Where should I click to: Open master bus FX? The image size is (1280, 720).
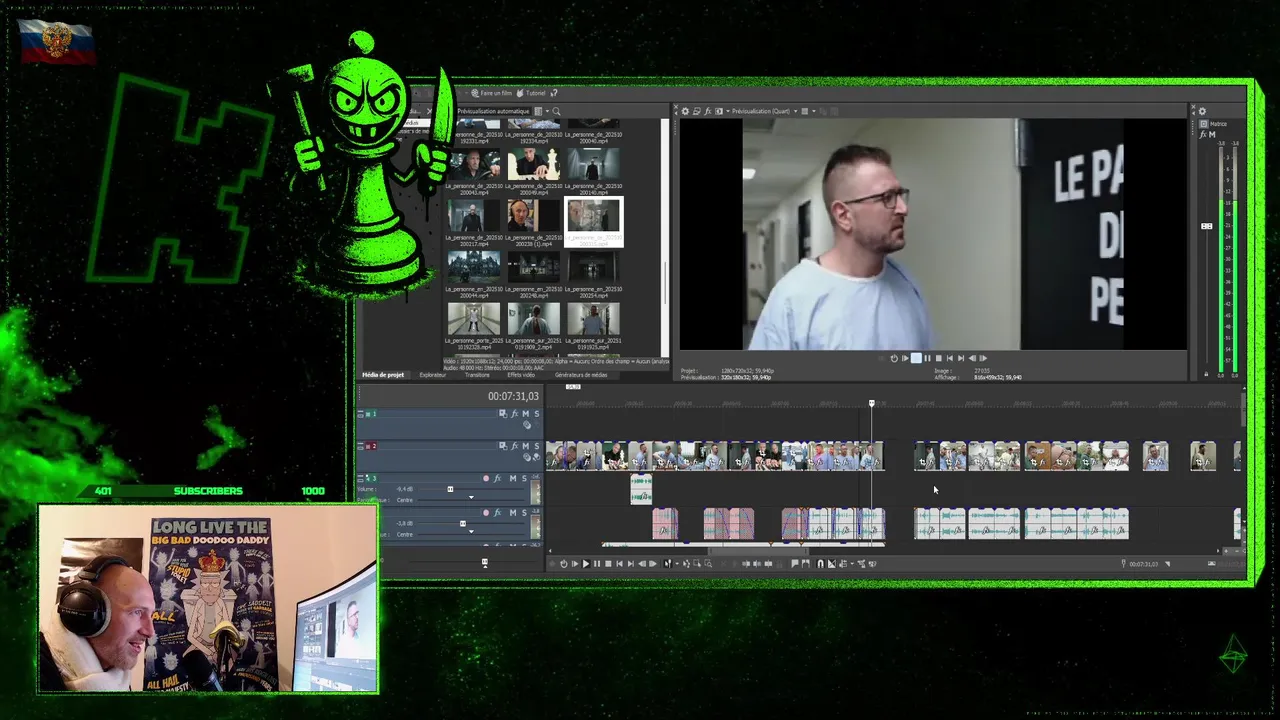(x=1203, y=135)
